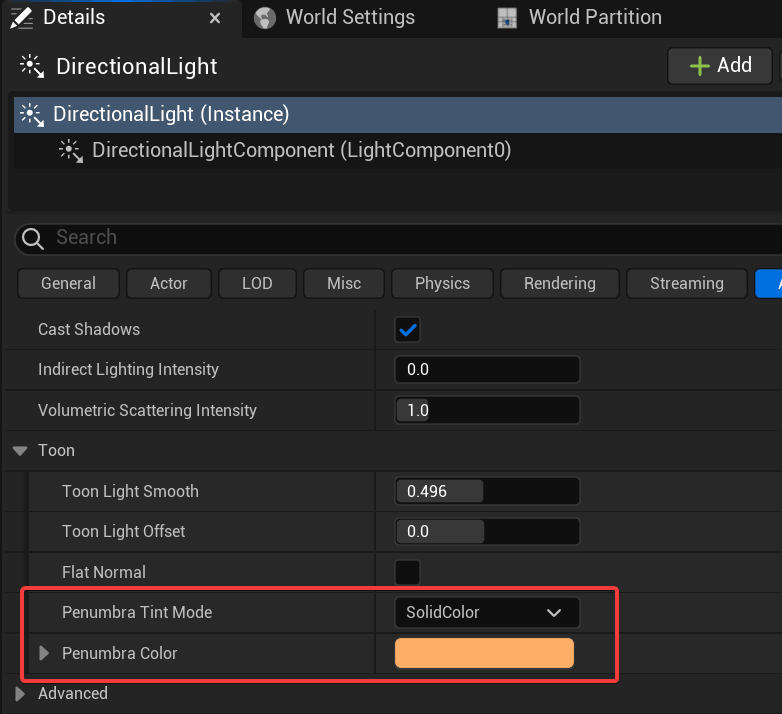The width and height of the screenshot is (782, 714).
Task: Filter by General category
Action: coord(68,284)
